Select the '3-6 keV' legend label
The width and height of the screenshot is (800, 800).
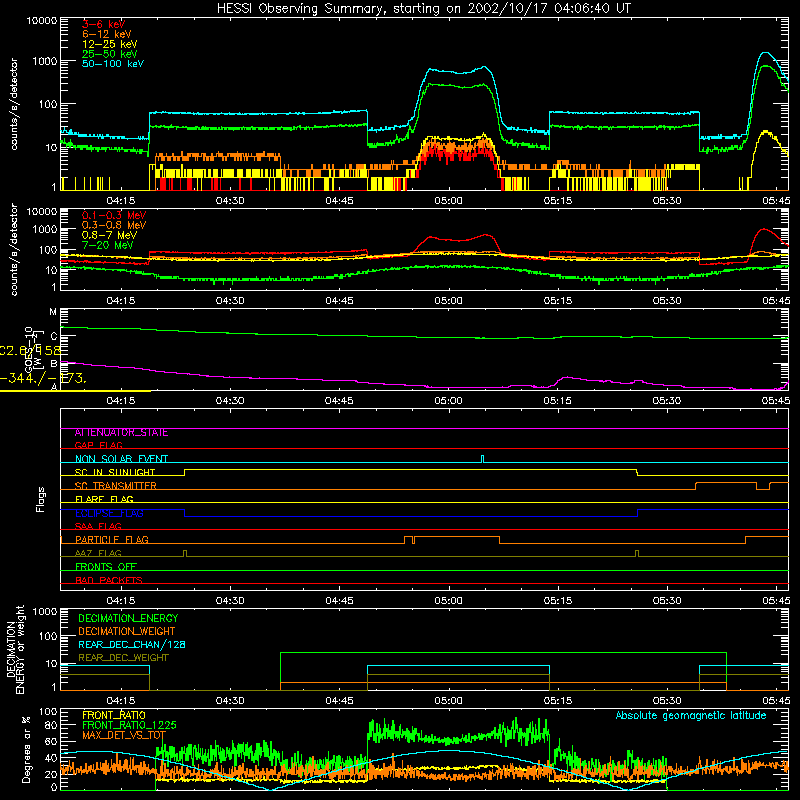pyautogui.click(x=104, y=24)
